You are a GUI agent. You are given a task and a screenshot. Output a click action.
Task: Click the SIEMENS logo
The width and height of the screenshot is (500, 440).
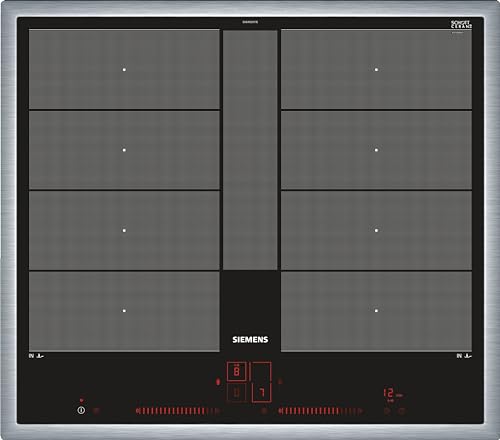click(x=250, y=339)
